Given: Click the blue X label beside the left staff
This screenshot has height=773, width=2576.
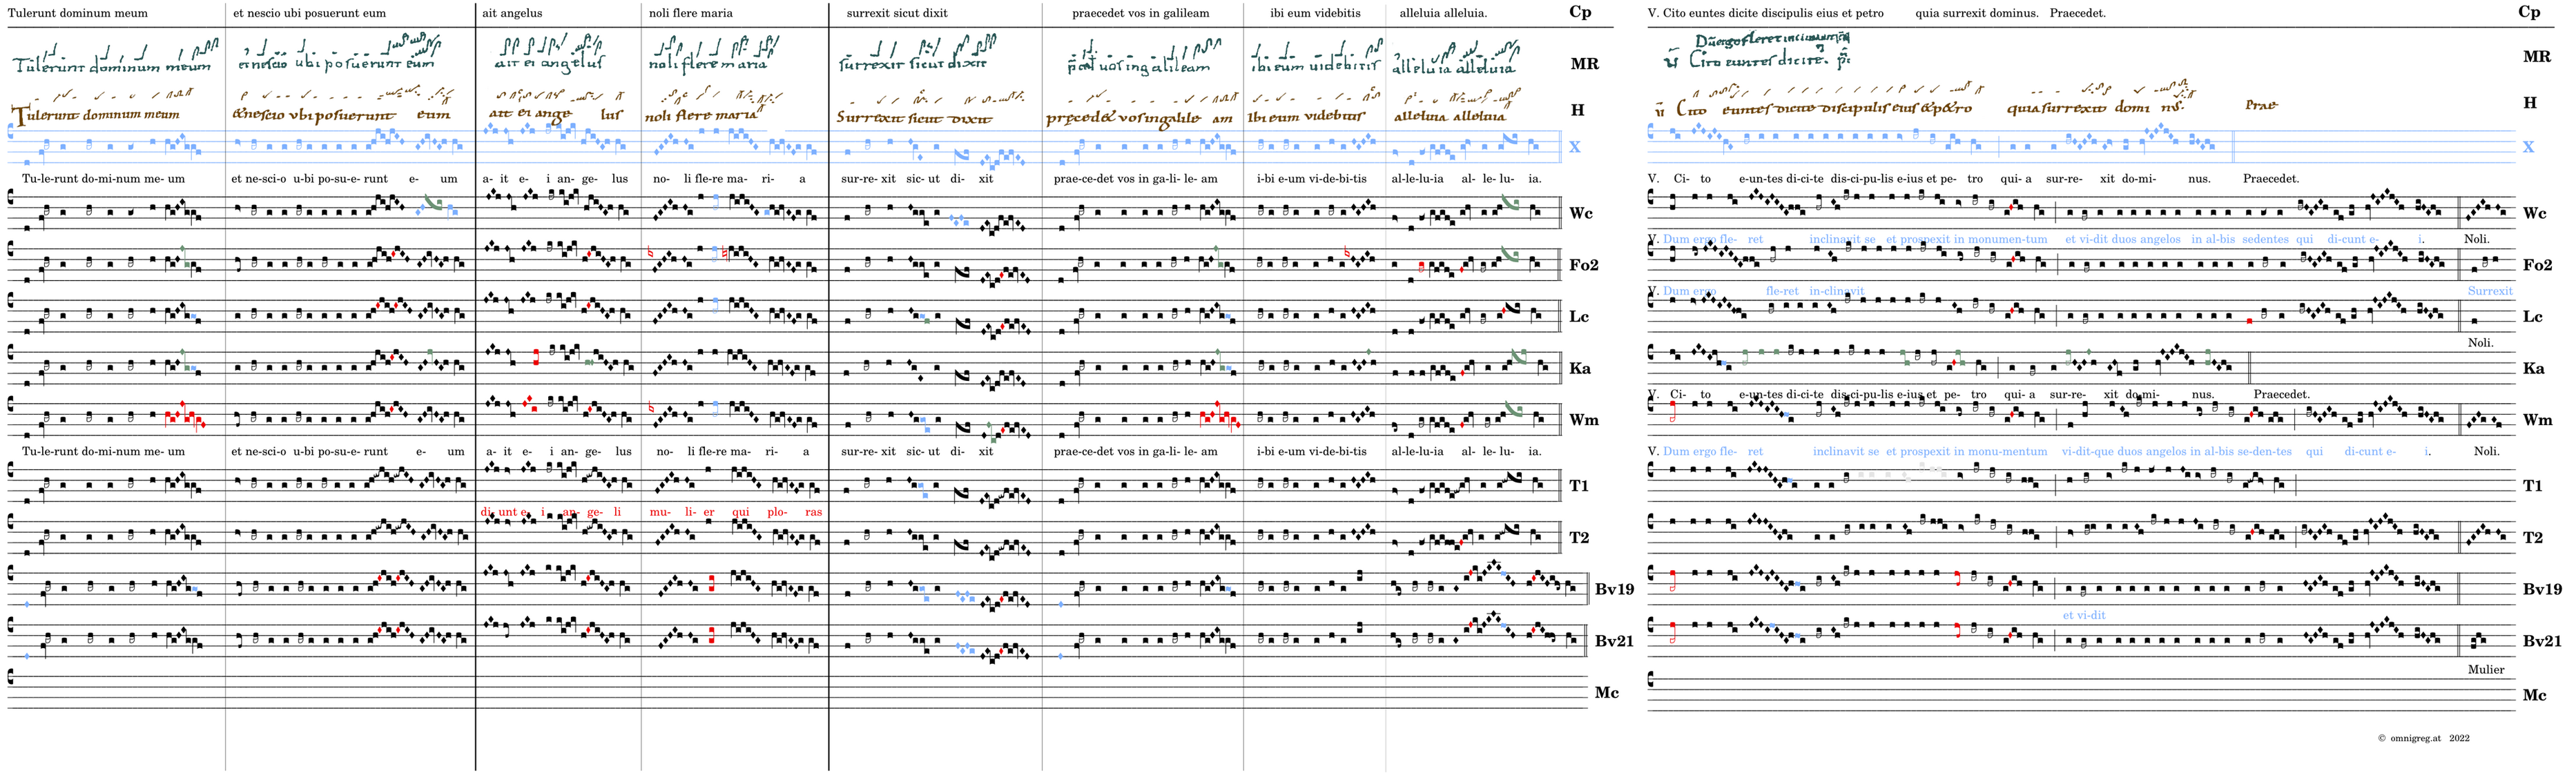Looking at the screenshot, I should [x=1574, y=147].
